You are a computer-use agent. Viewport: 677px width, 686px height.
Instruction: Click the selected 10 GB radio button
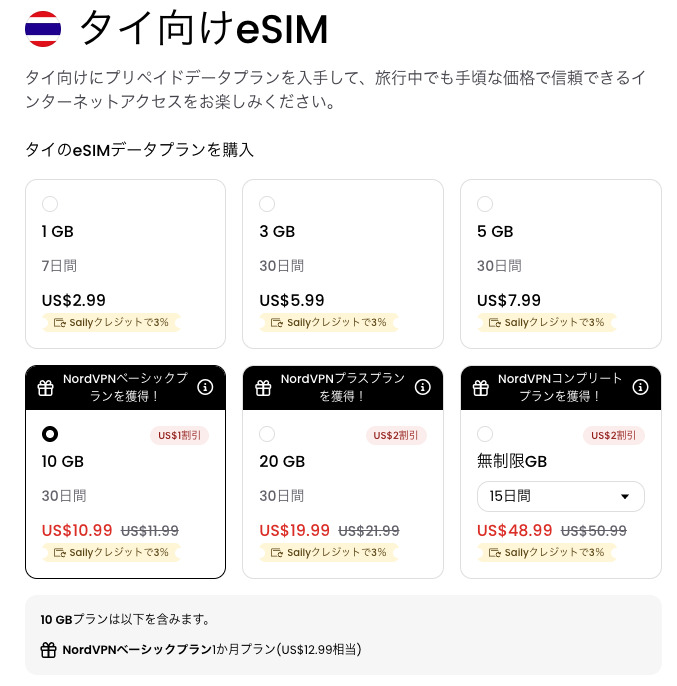click(50, 434)
